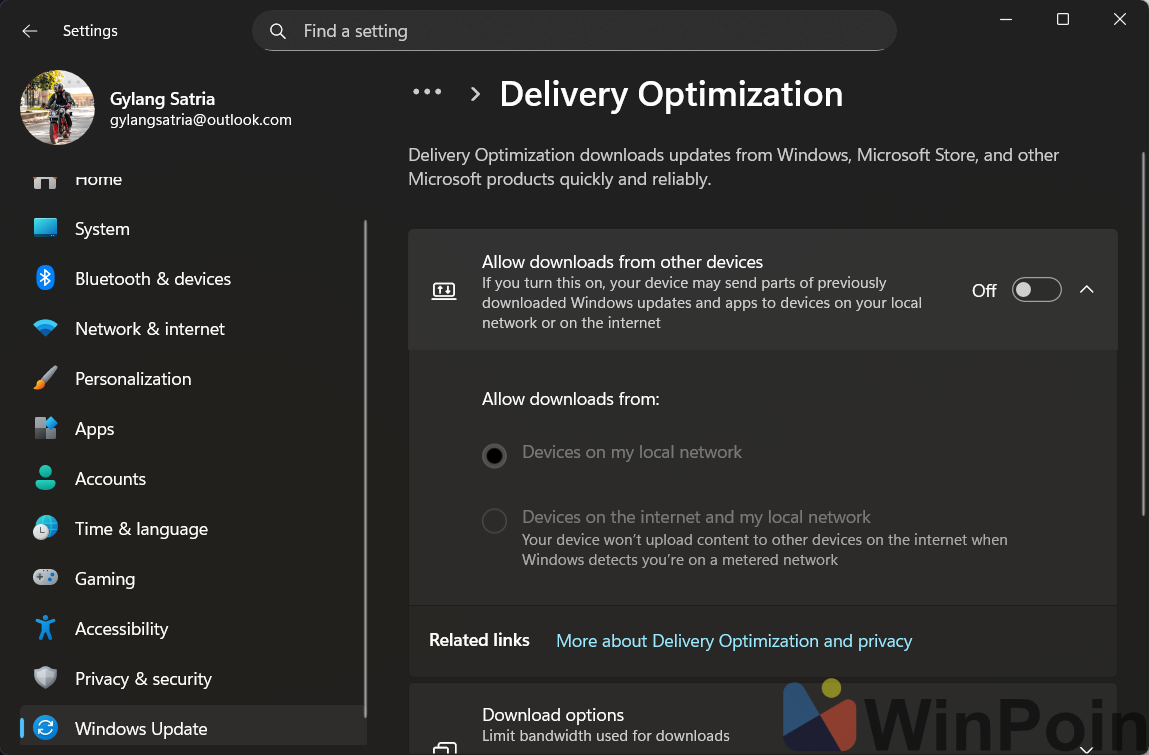Viewport: 1149px width, 755px height.
Task: Go to Gaming settings
Action: [192, 578]
